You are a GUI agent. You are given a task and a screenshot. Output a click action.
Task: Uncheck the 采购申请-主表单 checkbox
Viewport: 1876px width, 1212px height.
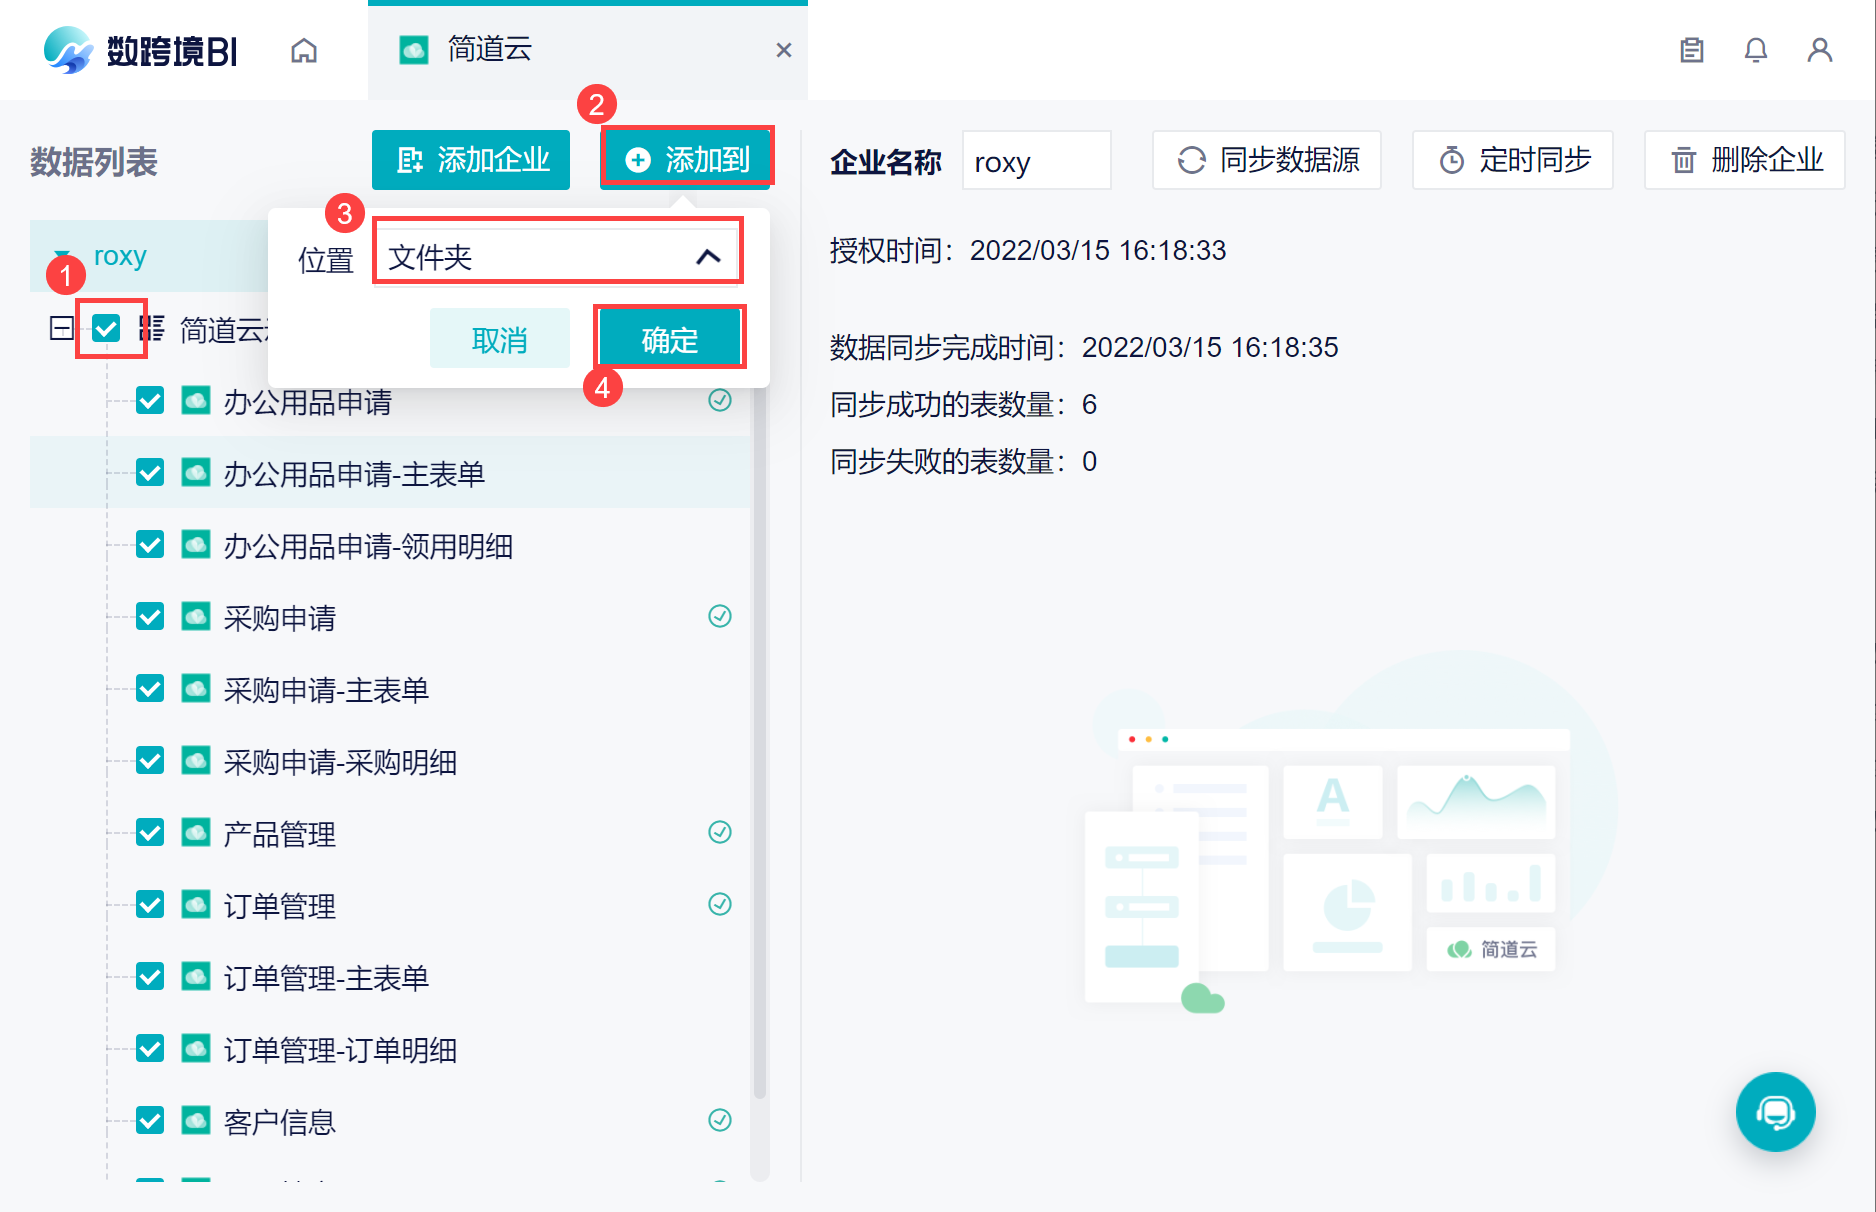[x=150, y=690]
